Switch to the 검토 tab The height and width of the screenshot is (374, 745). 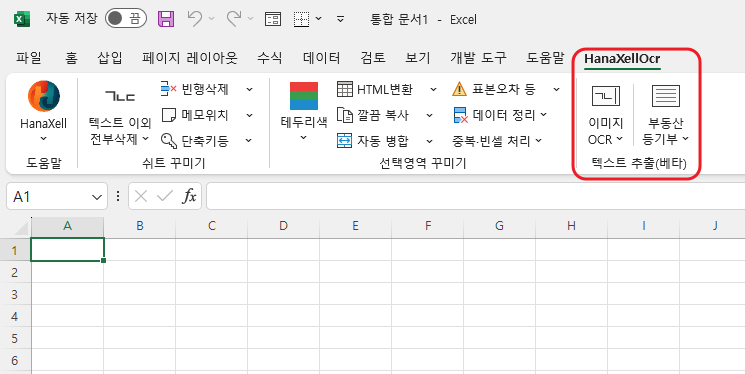373,58
